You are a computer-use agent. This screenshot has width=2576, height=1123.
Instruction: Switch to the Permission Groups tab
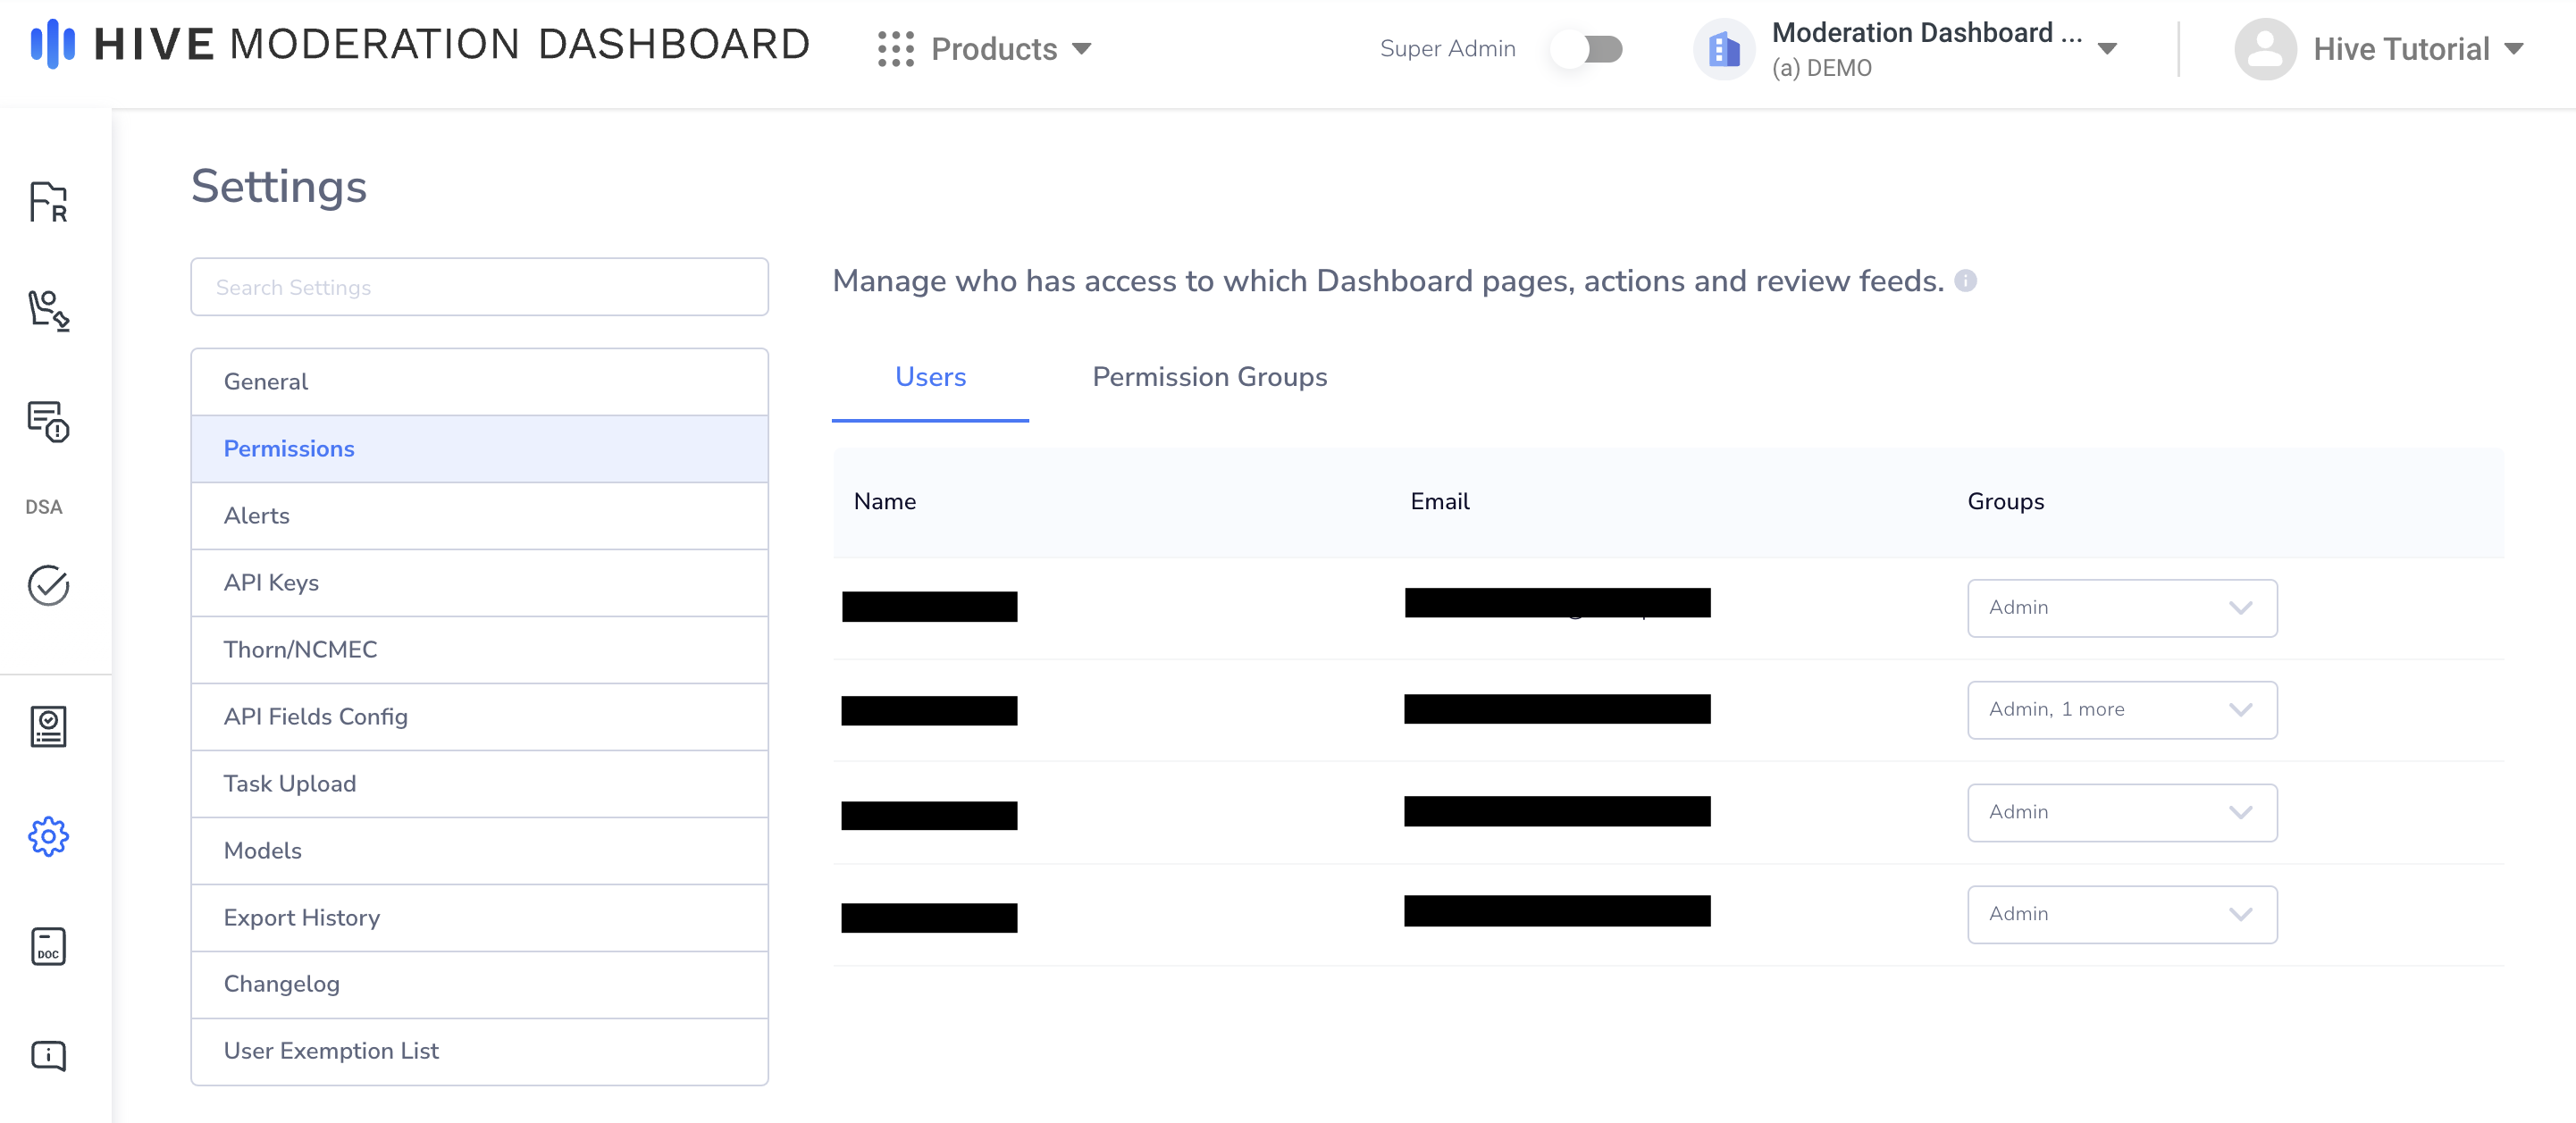pos(1209,377)
